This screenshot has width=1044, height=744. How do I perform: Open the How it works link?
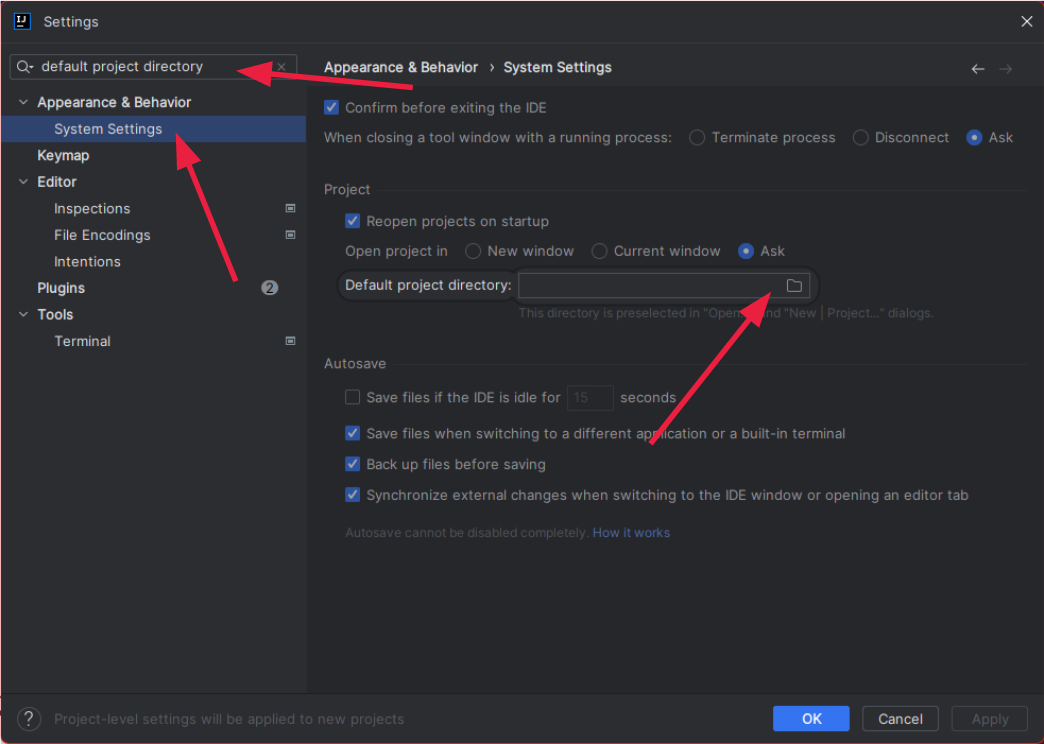[631, 533]
